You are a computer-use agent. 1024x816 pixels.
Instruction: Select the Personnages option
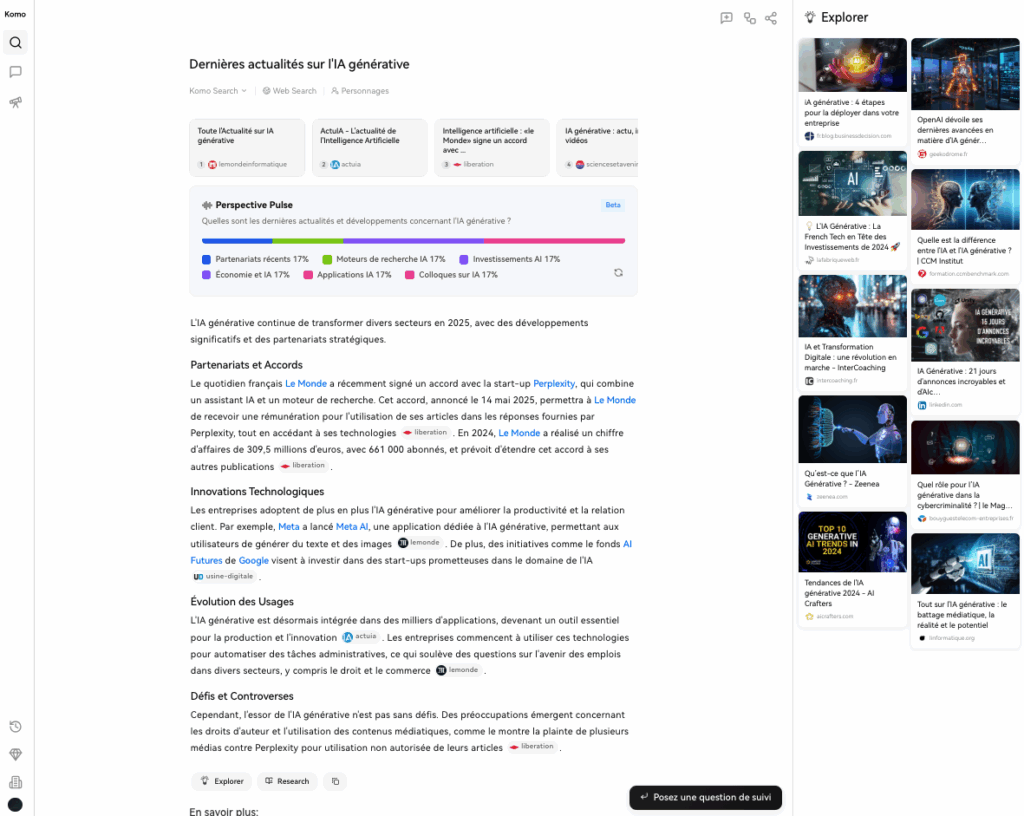(360, 91)
